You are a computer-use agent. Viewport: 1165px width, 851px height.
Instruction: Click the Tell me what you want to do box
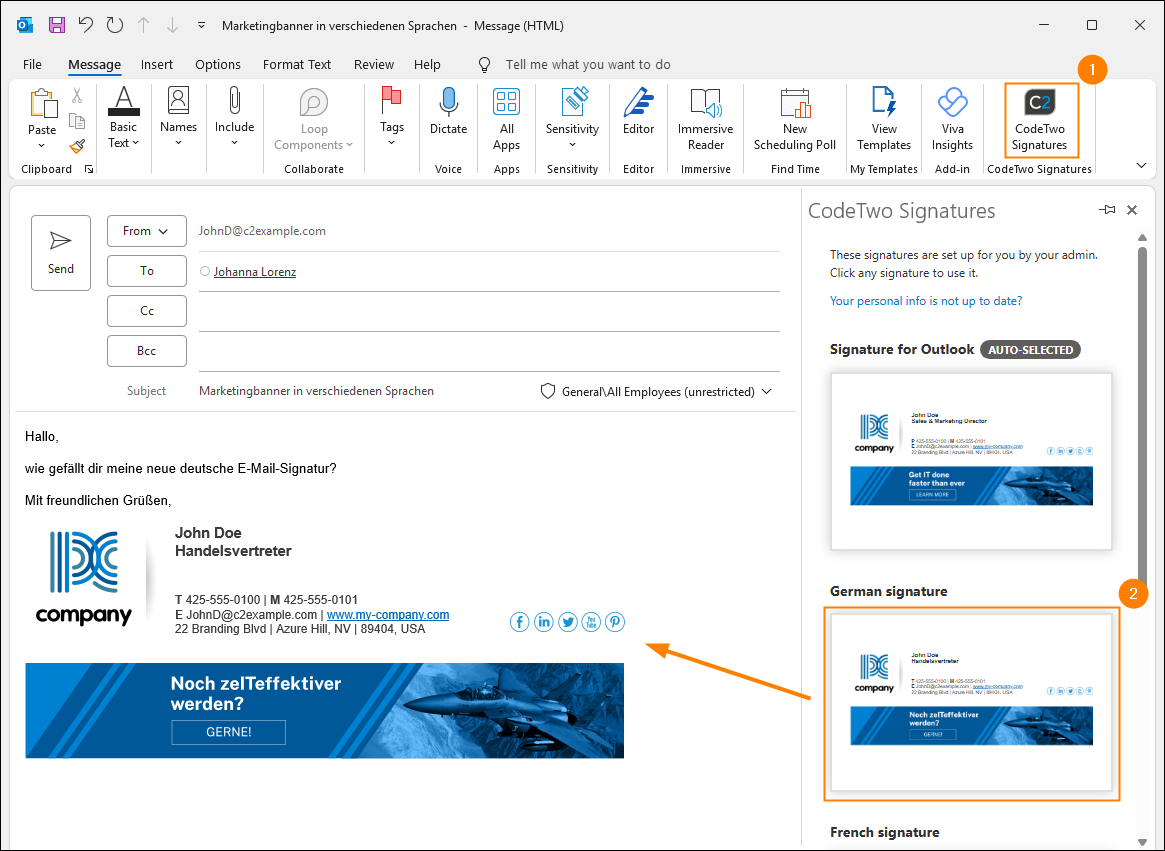588,65
